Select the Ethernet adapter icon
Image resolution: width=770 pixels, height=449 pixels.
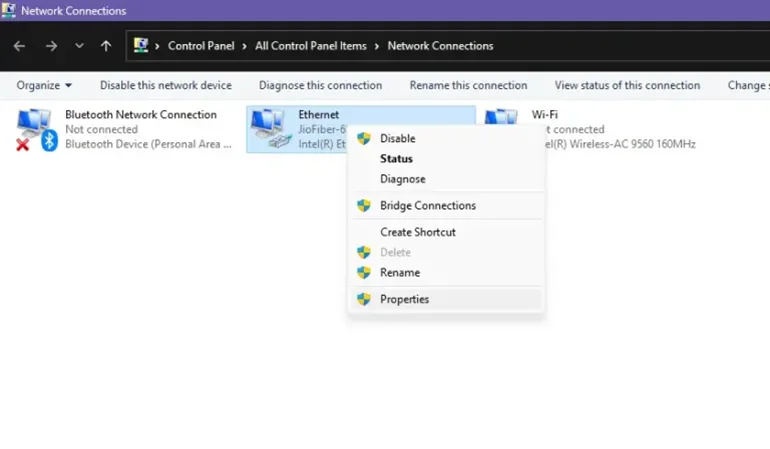coord(268,128)
